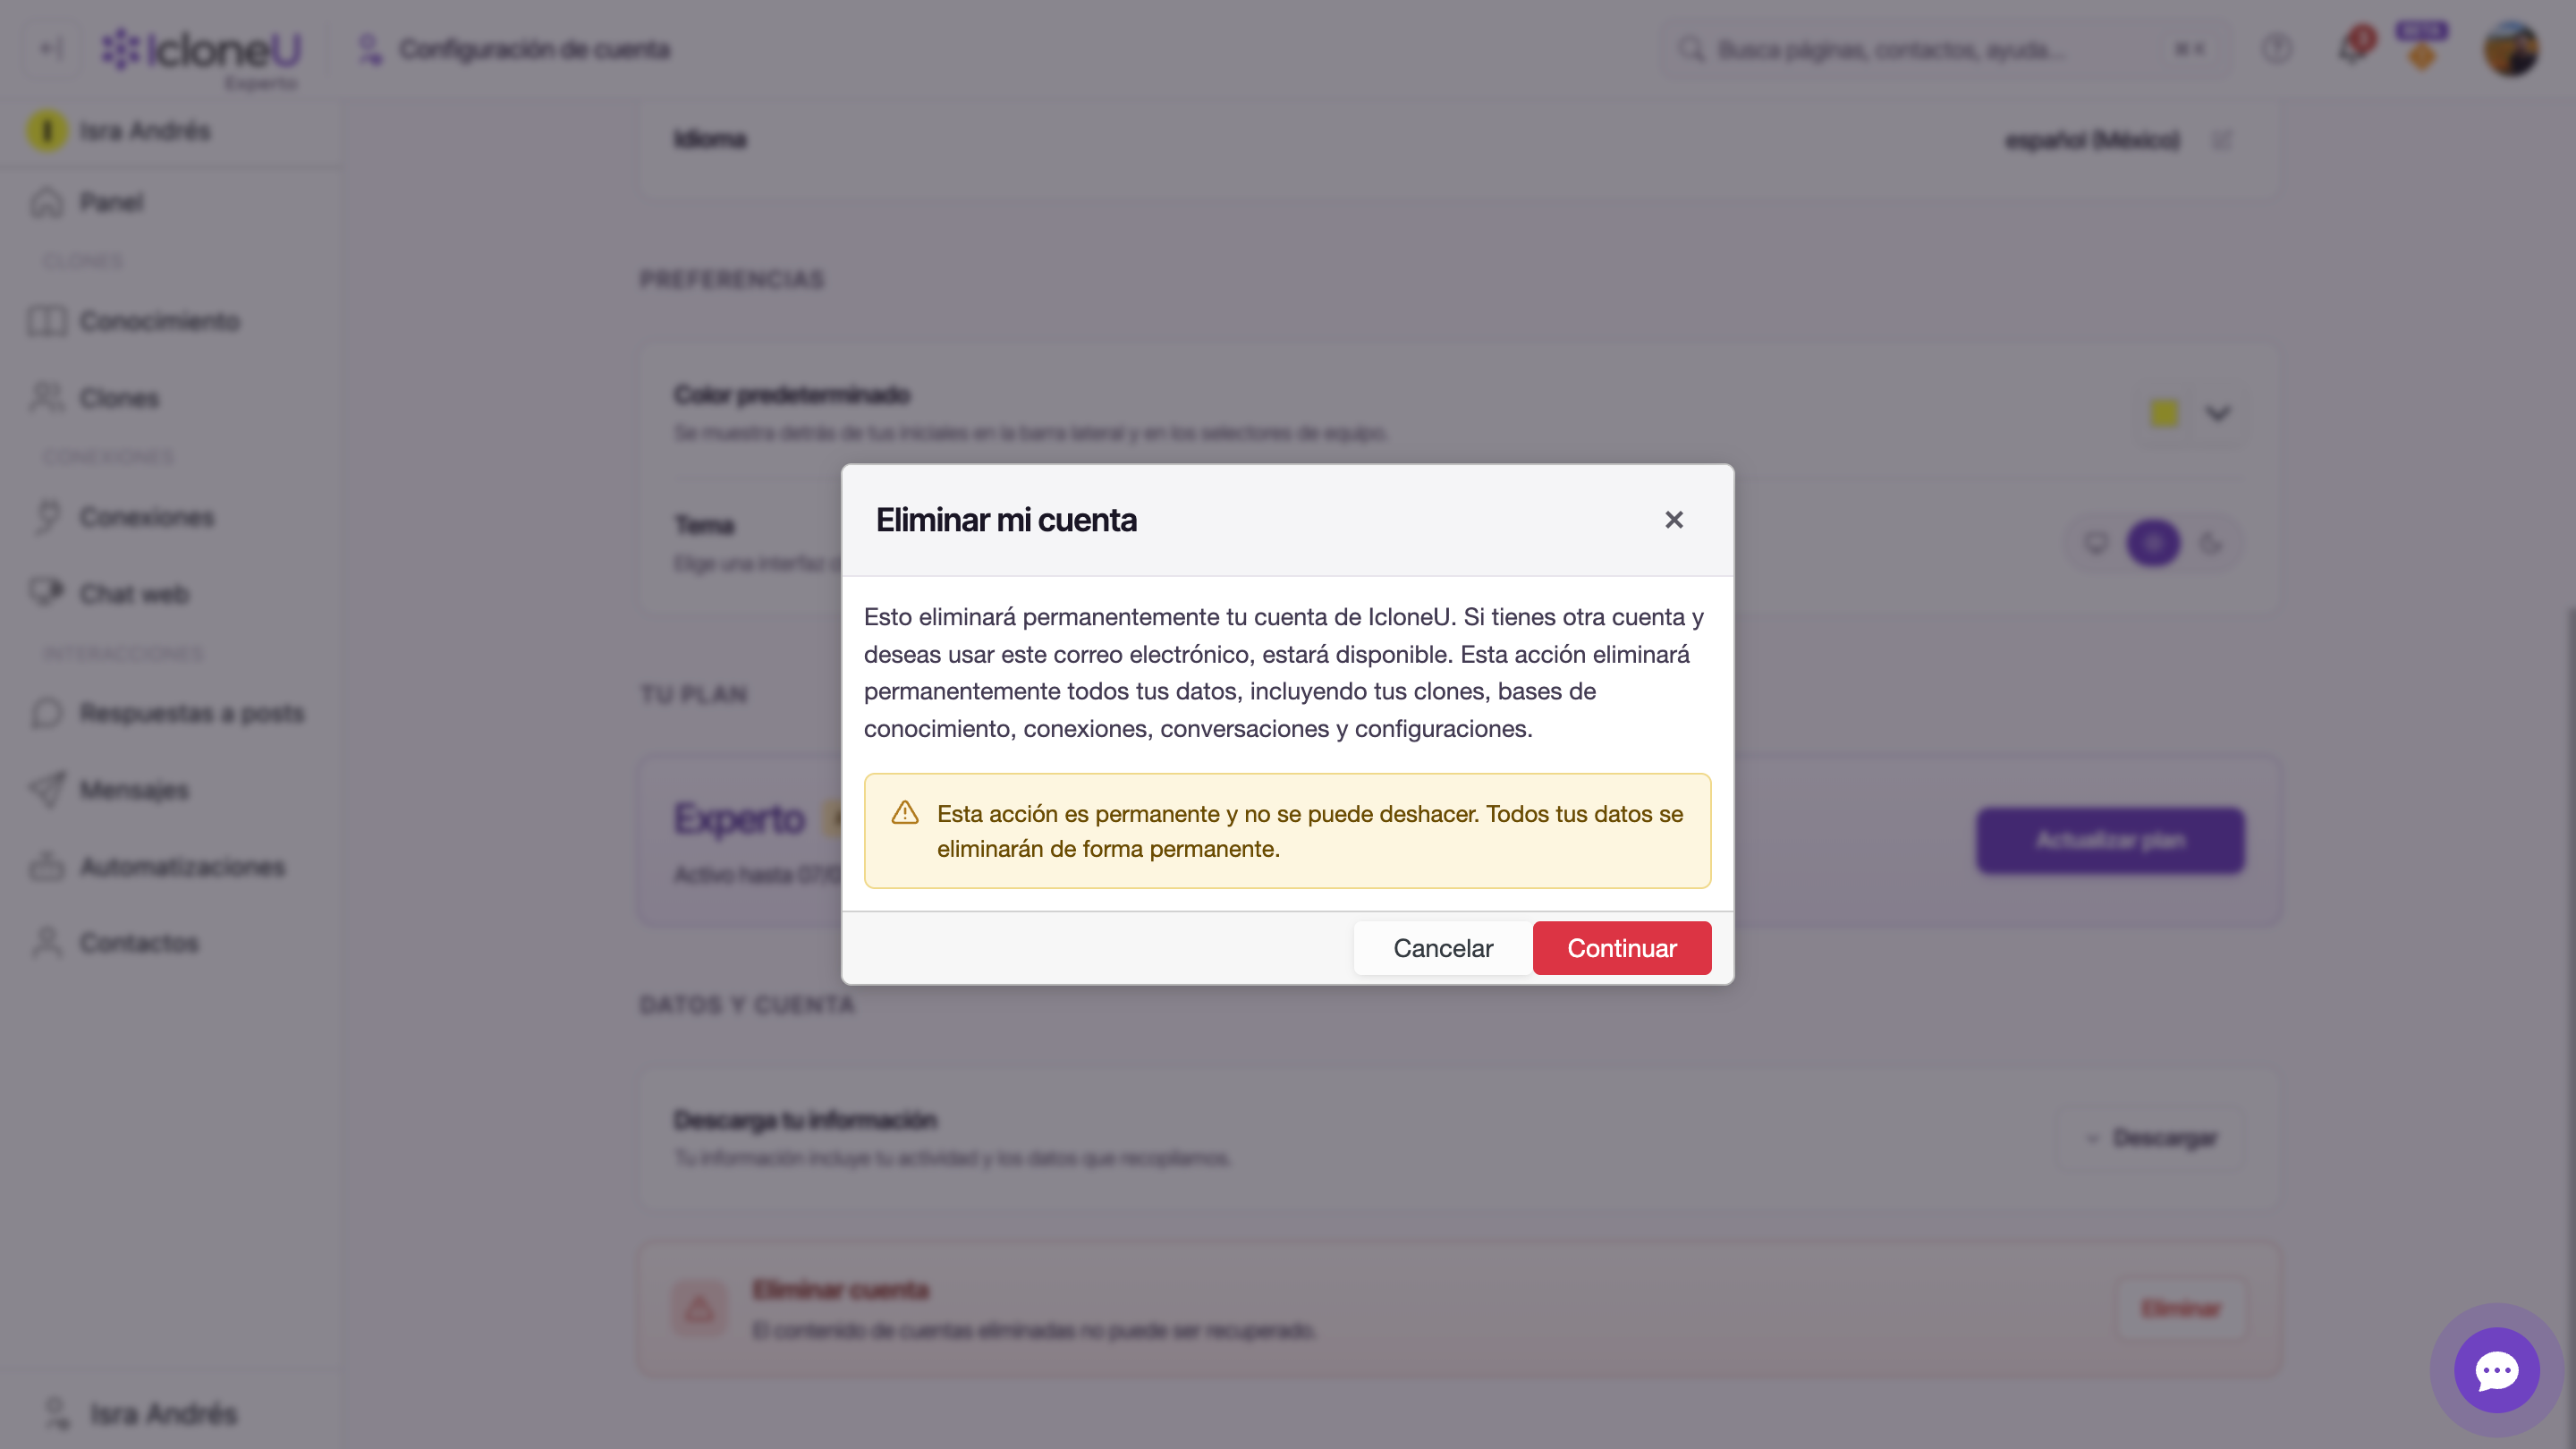
Task: Open the notifications bell icon
Action: pyautogui.click(x=2352, y=48)
